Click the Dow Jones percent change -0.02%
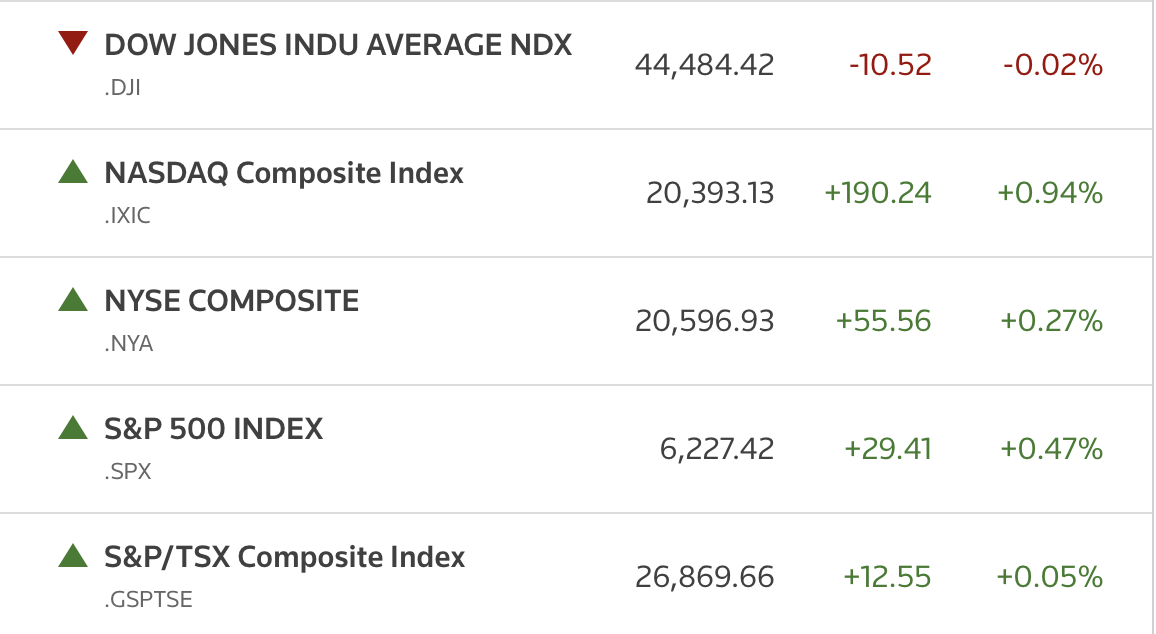1156x634 pixels. pos(1053,65)
